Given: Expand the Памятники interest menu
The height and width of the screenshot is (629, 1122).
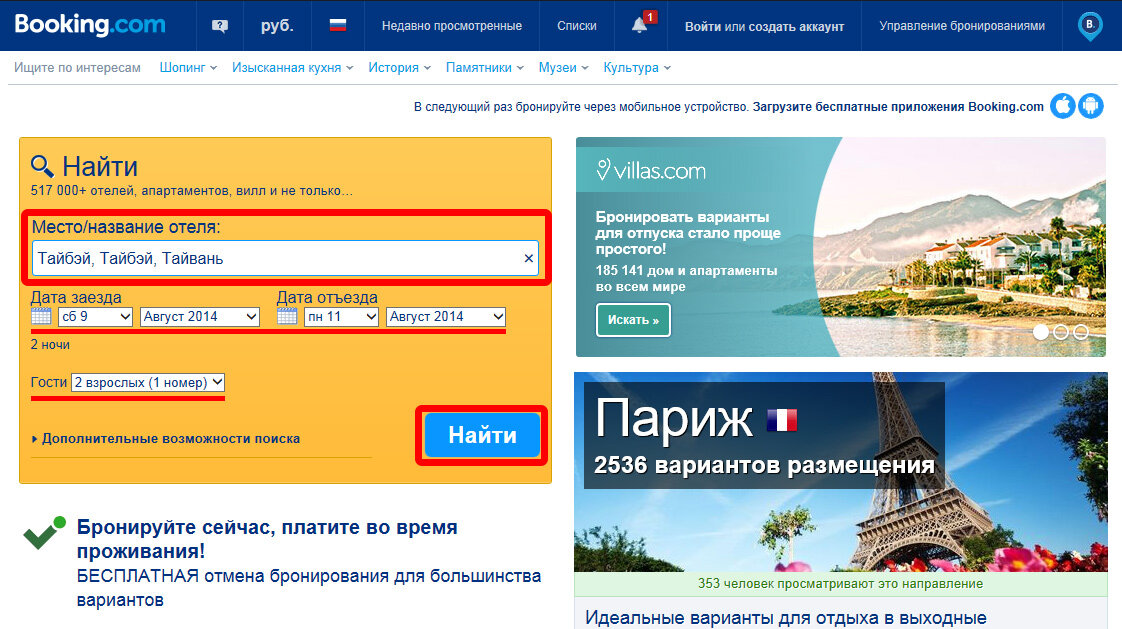Looking at the screenshot, I should tap(485, 68).
